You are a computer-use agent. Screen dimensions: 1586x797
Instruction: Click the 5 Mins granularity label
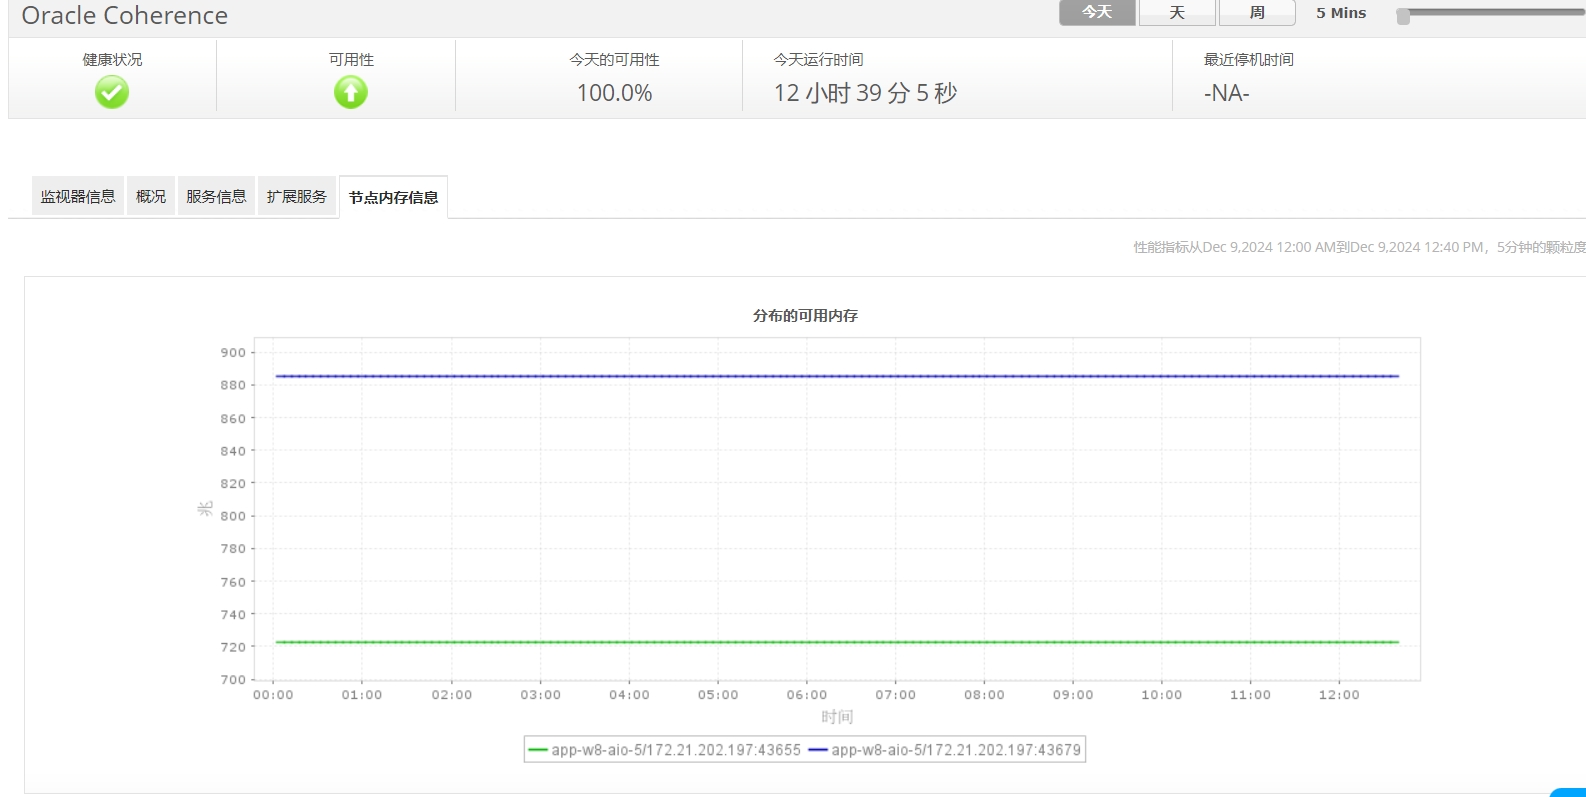coord(1341,13)
